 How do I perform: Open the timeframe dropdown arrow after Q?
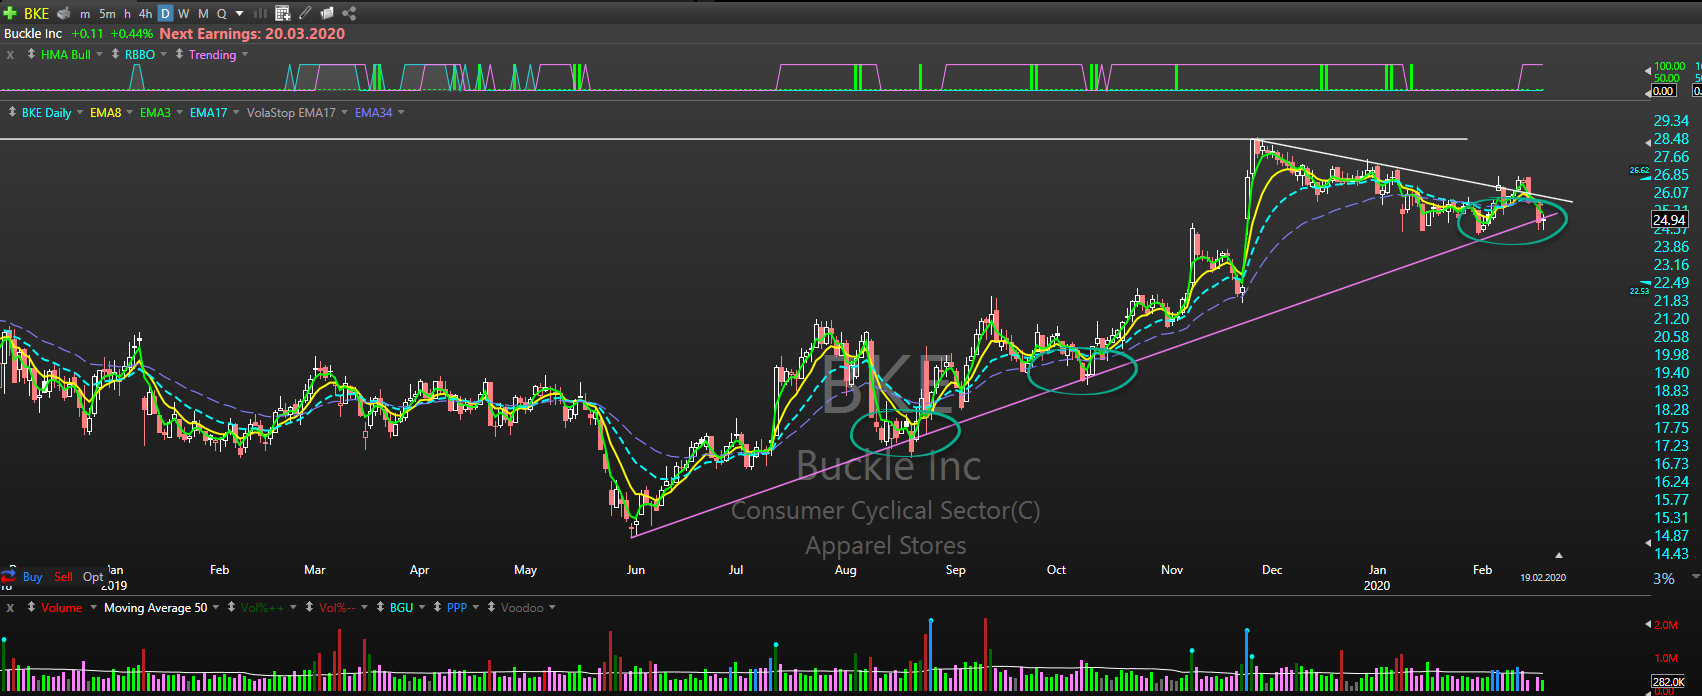point(239,13)
